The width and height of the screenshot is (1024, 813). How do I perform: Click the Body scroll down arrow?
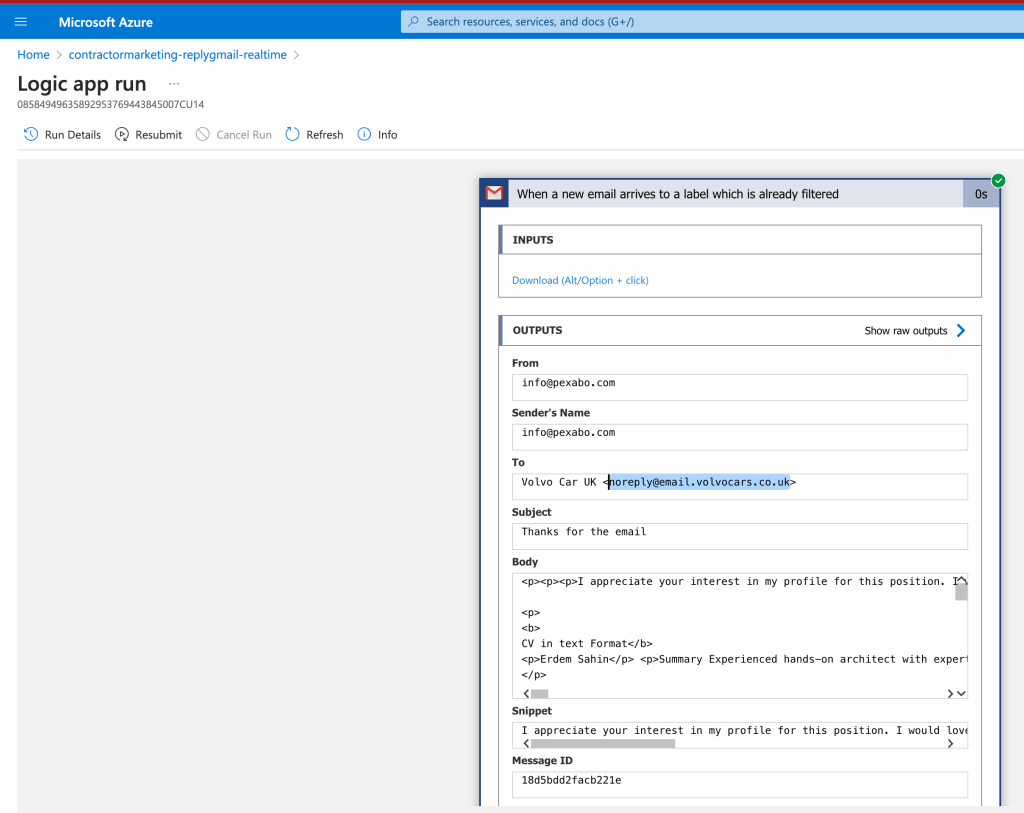coord(961,693)
